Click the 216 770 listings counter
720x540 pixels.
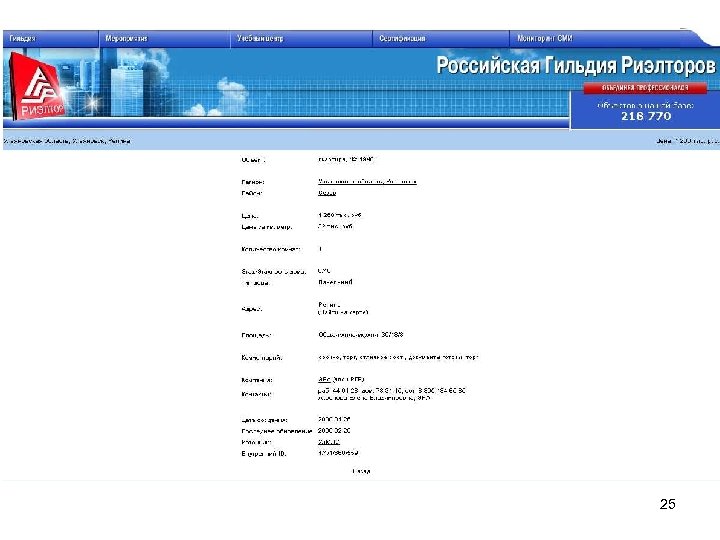646,116
